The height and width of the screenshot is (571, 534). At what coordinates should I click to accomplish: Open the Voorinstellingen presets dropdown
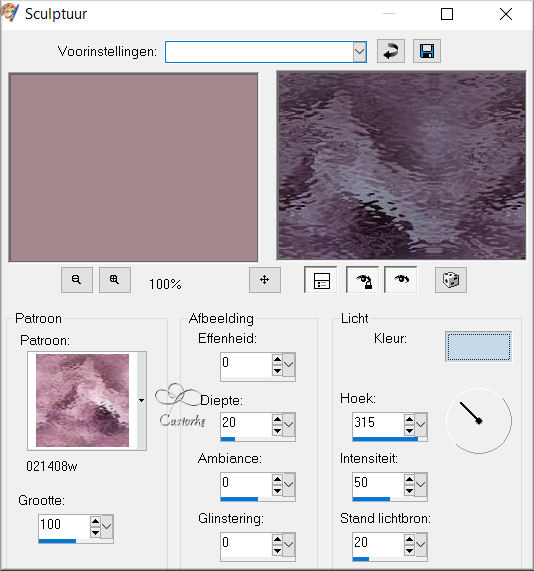tap(360, 52)
